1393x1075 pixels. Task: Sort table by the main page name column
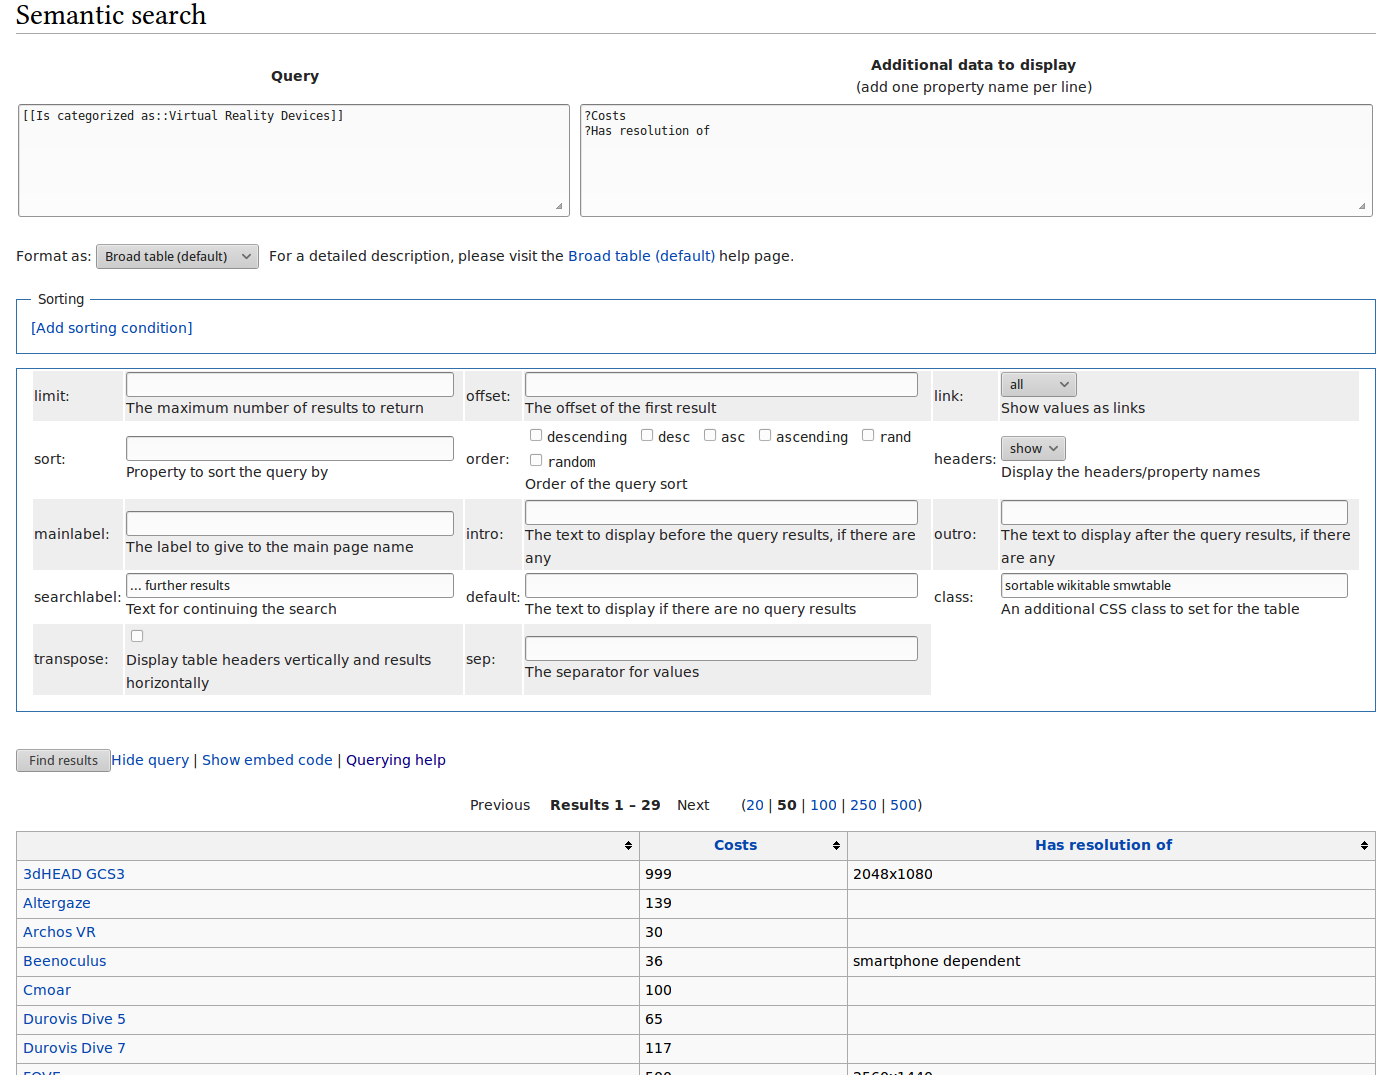[x=628, y=846]
